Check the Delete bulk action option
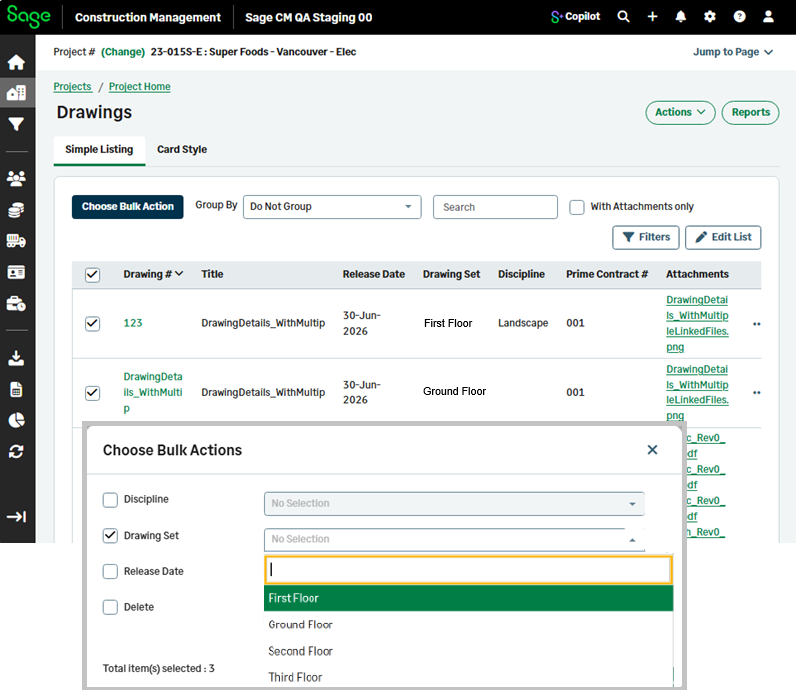 tap(110, 607)
